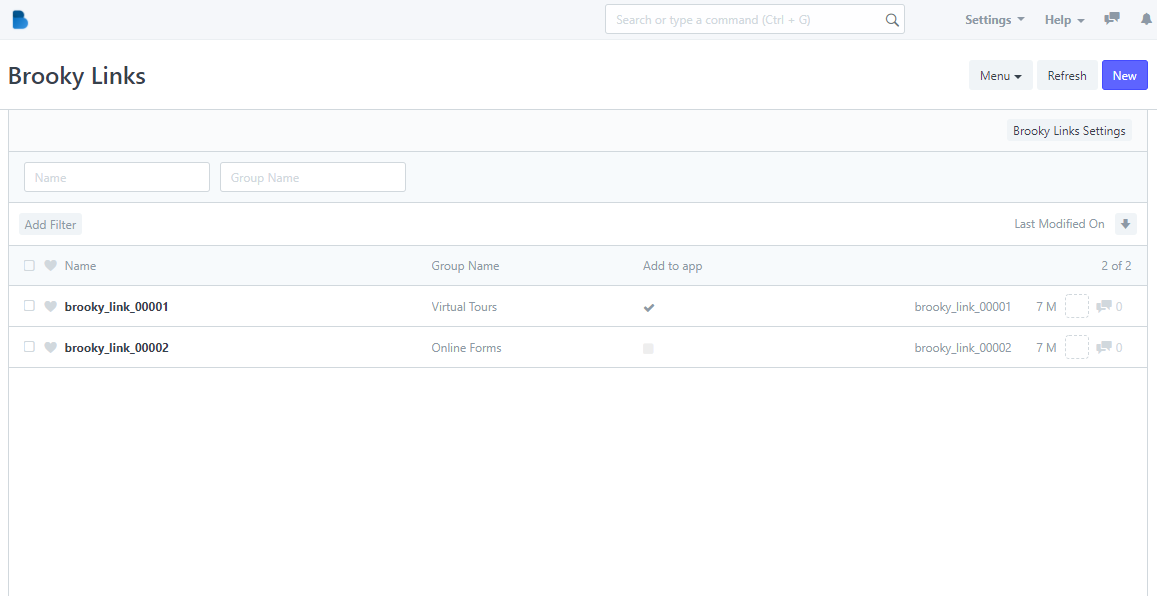Screen dimensions: 1157x596
Task: Open the Help dropdown
Action: click(1064, 20)
